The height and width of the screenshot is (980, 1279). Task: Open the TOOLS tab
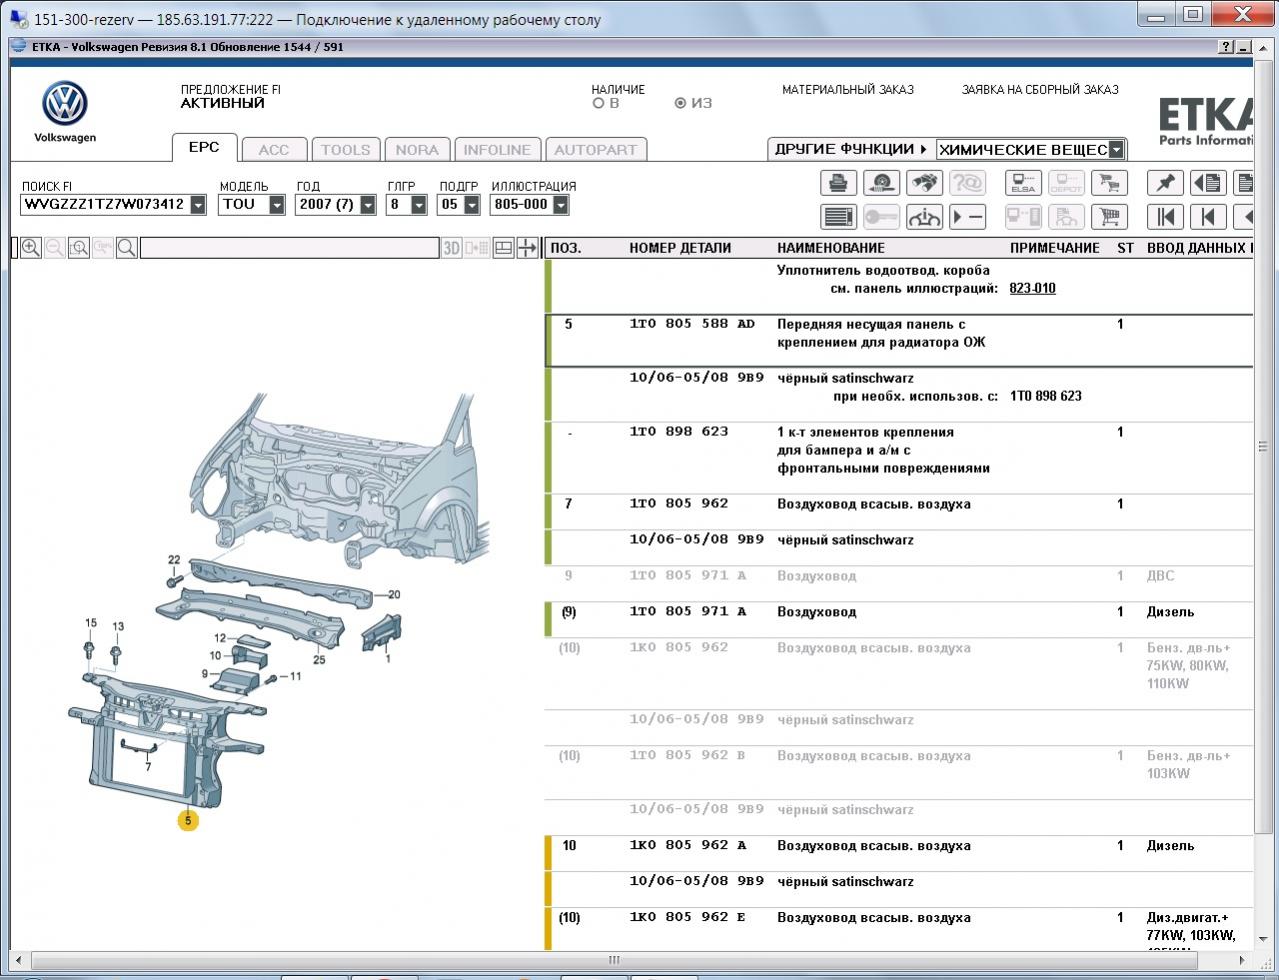point(346,150)
